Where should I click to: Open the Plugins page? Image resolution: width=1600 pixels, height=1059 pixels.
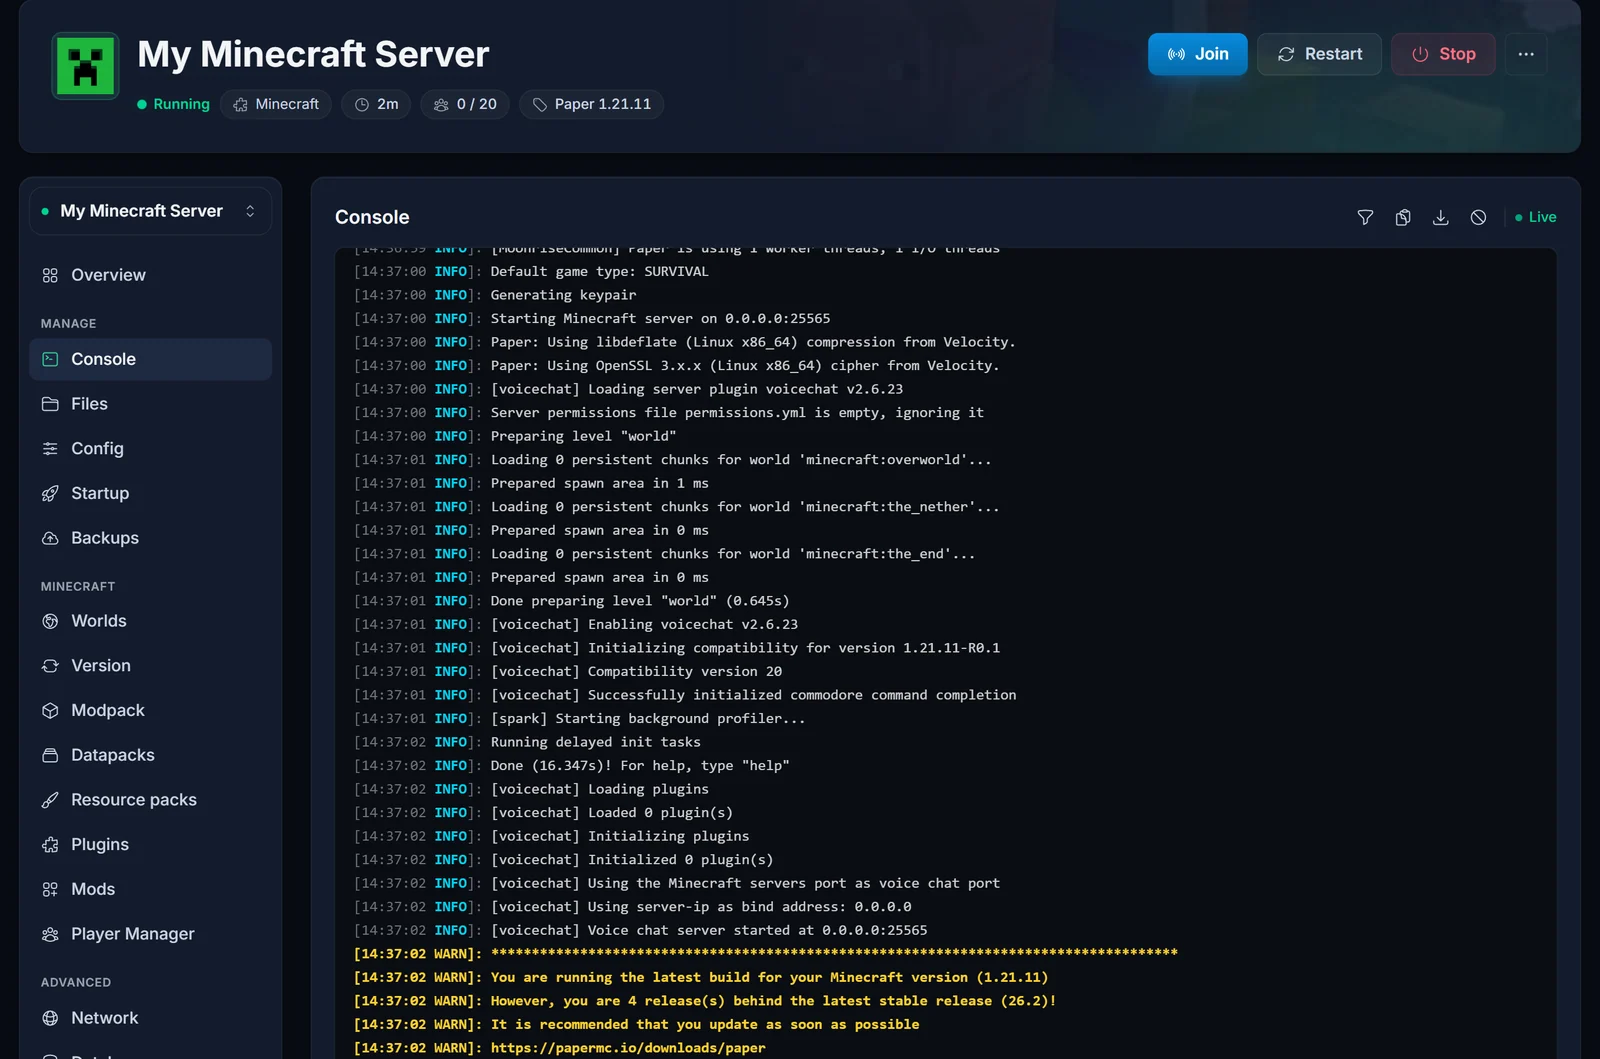pos(150,844)
